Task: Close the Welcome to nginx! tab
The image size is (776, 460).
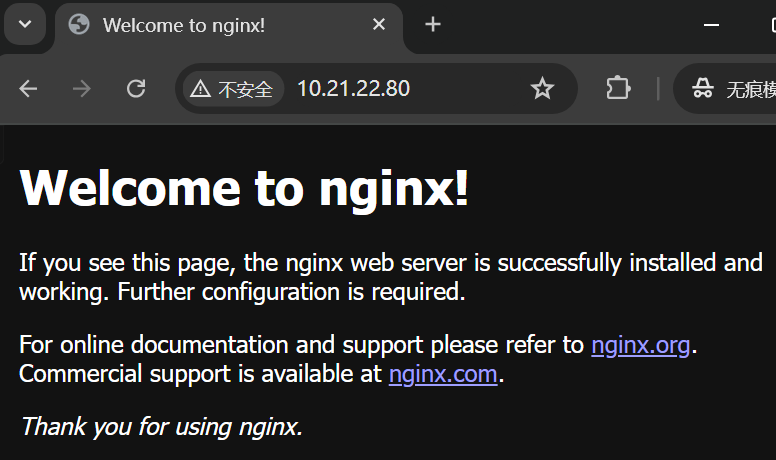Action: 379,25
